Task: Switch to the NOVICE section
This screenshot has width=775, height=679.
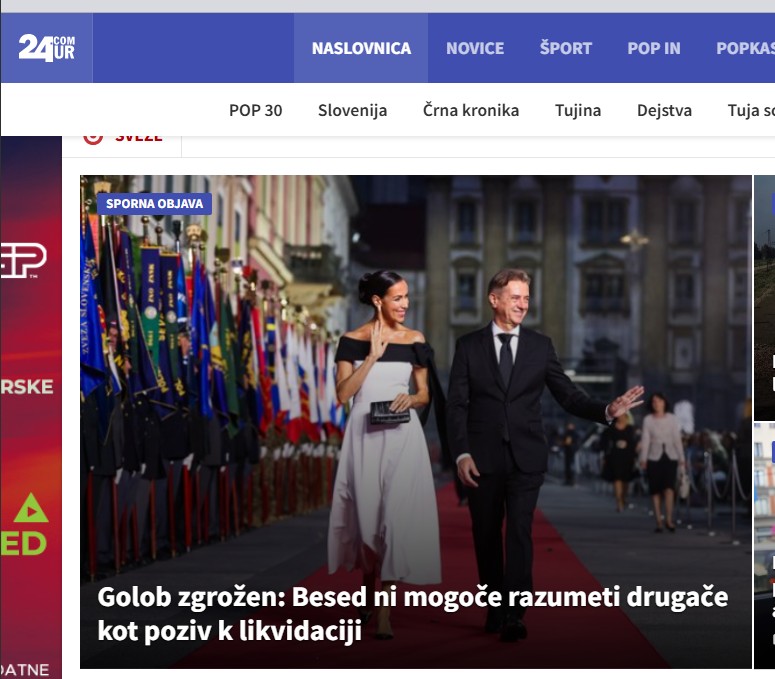Action: tap(475, 48)
